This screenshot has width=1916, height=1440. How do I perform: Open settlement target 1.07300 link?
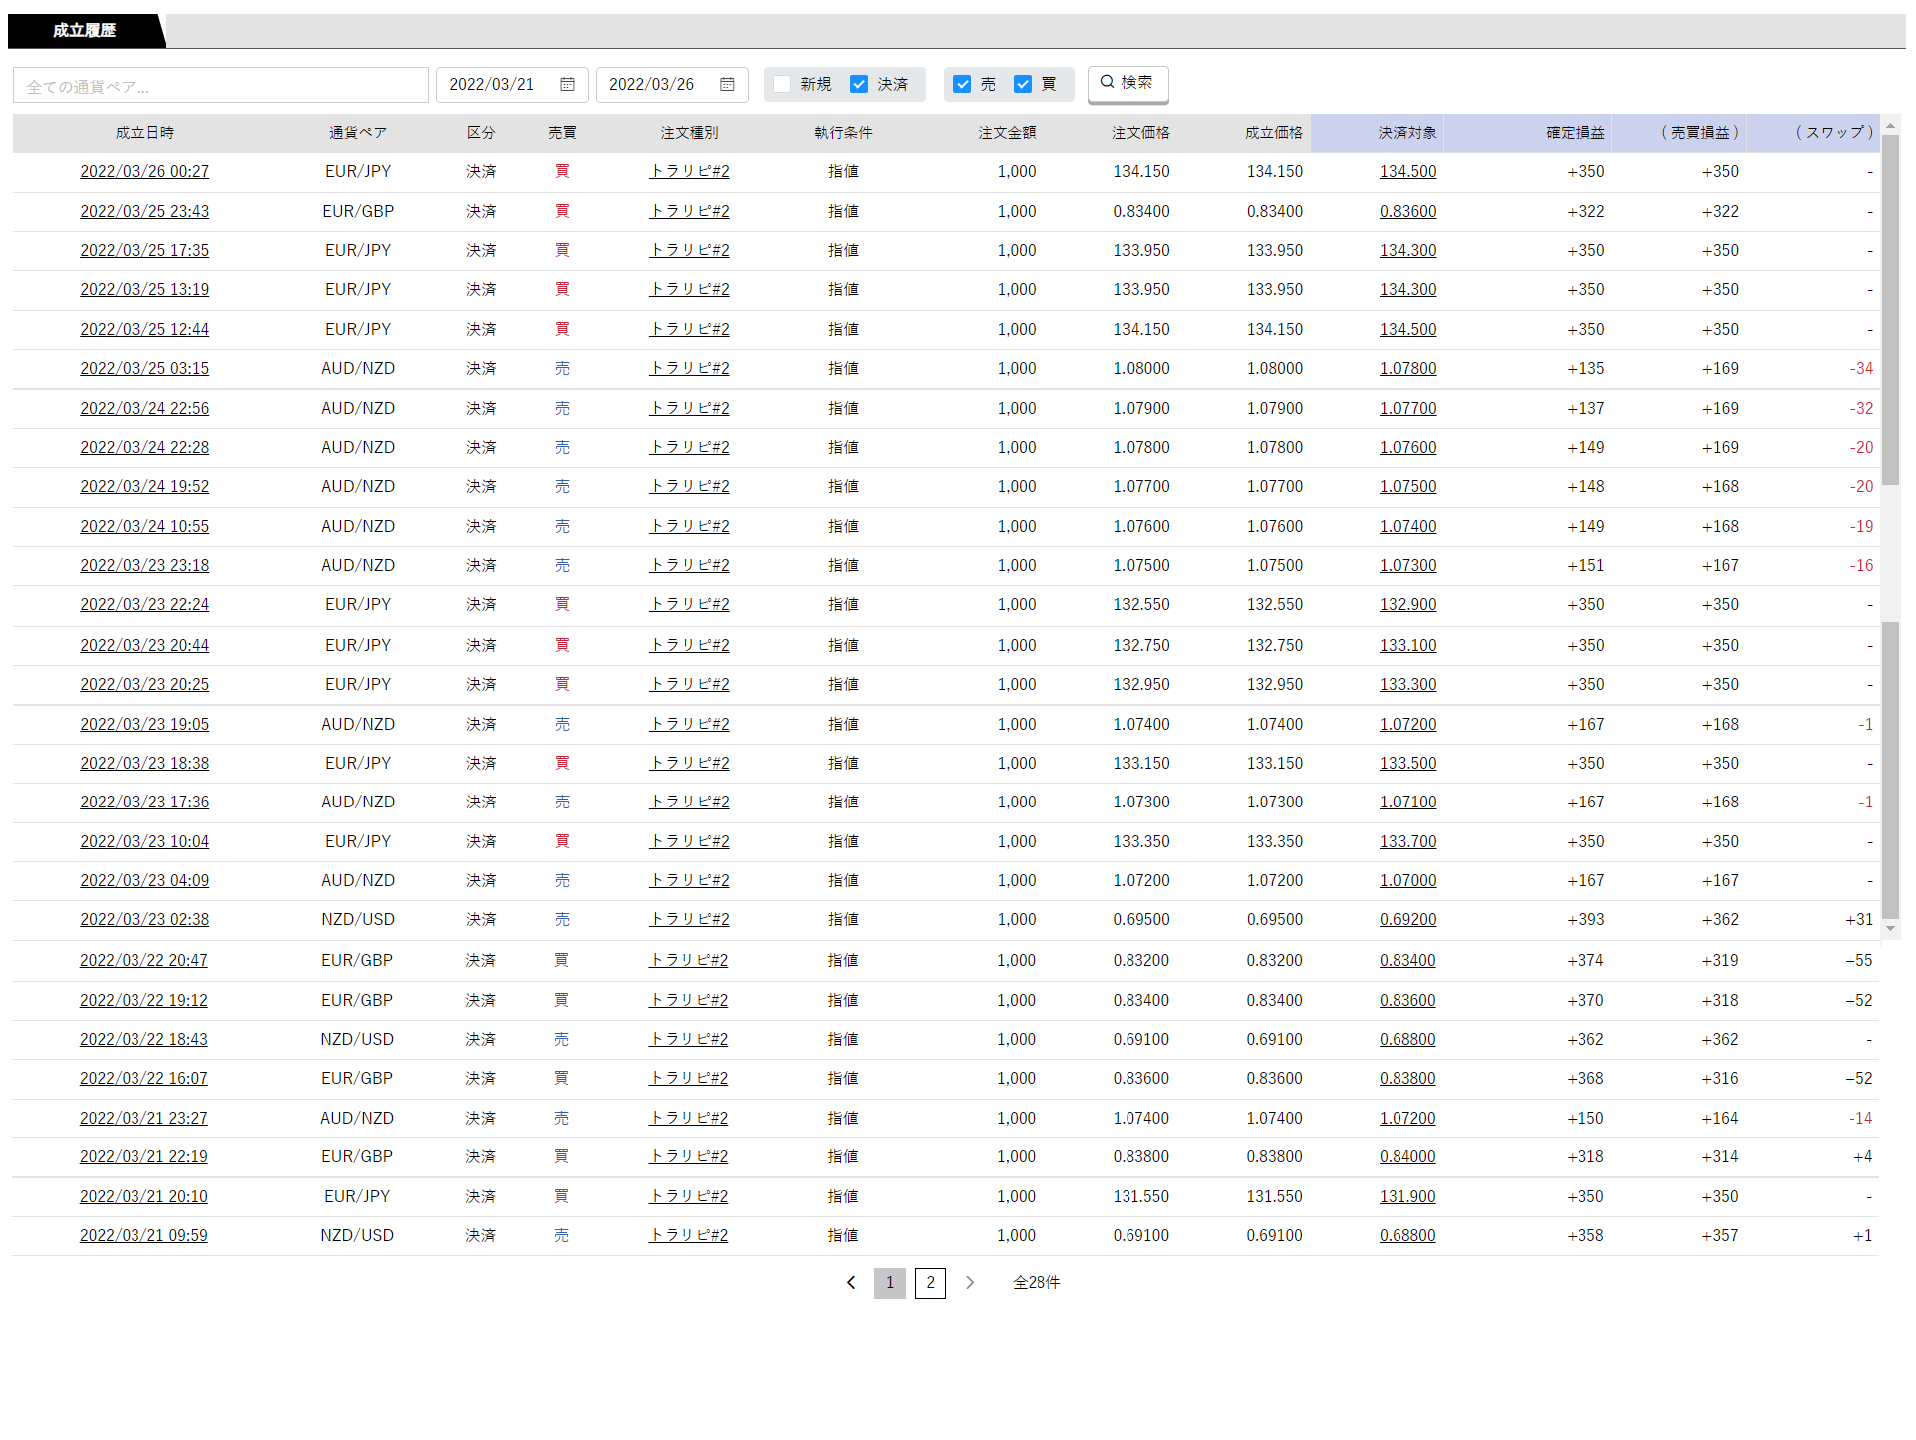point(1408,566)
